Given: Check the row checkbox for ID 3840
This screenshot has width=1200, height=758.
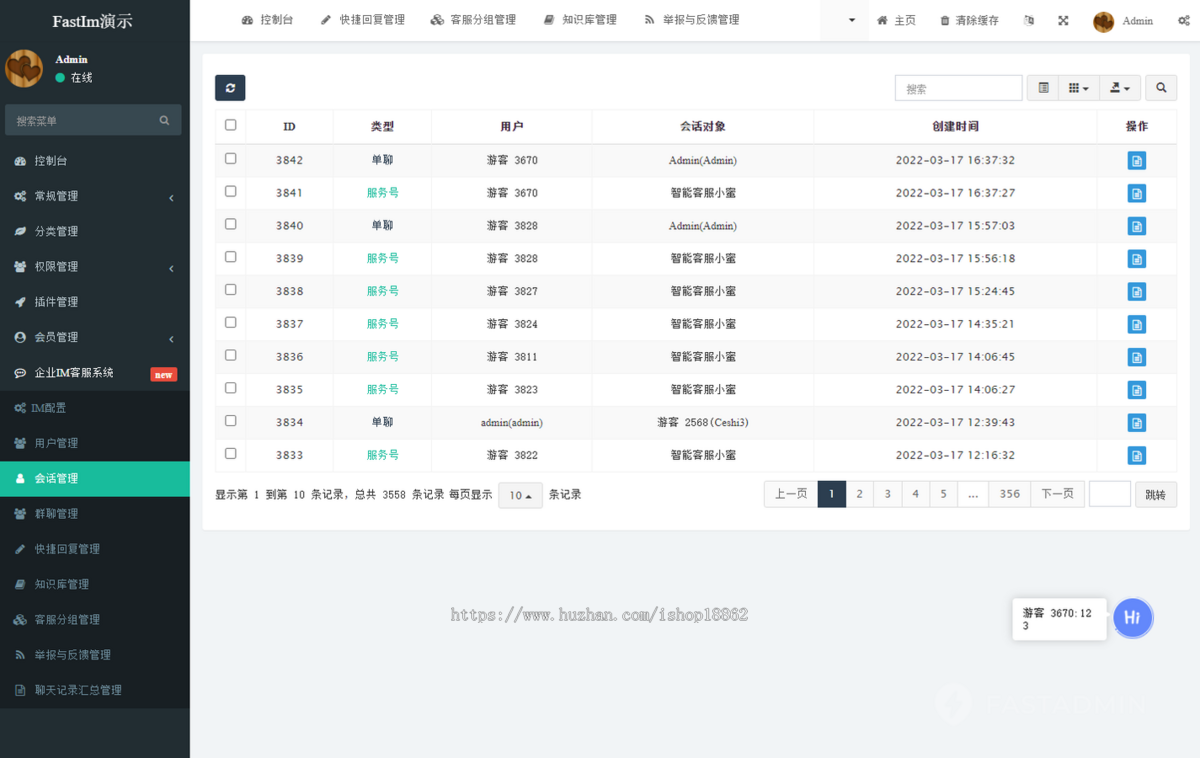Looking at the screenshot, I should [230, 226].
